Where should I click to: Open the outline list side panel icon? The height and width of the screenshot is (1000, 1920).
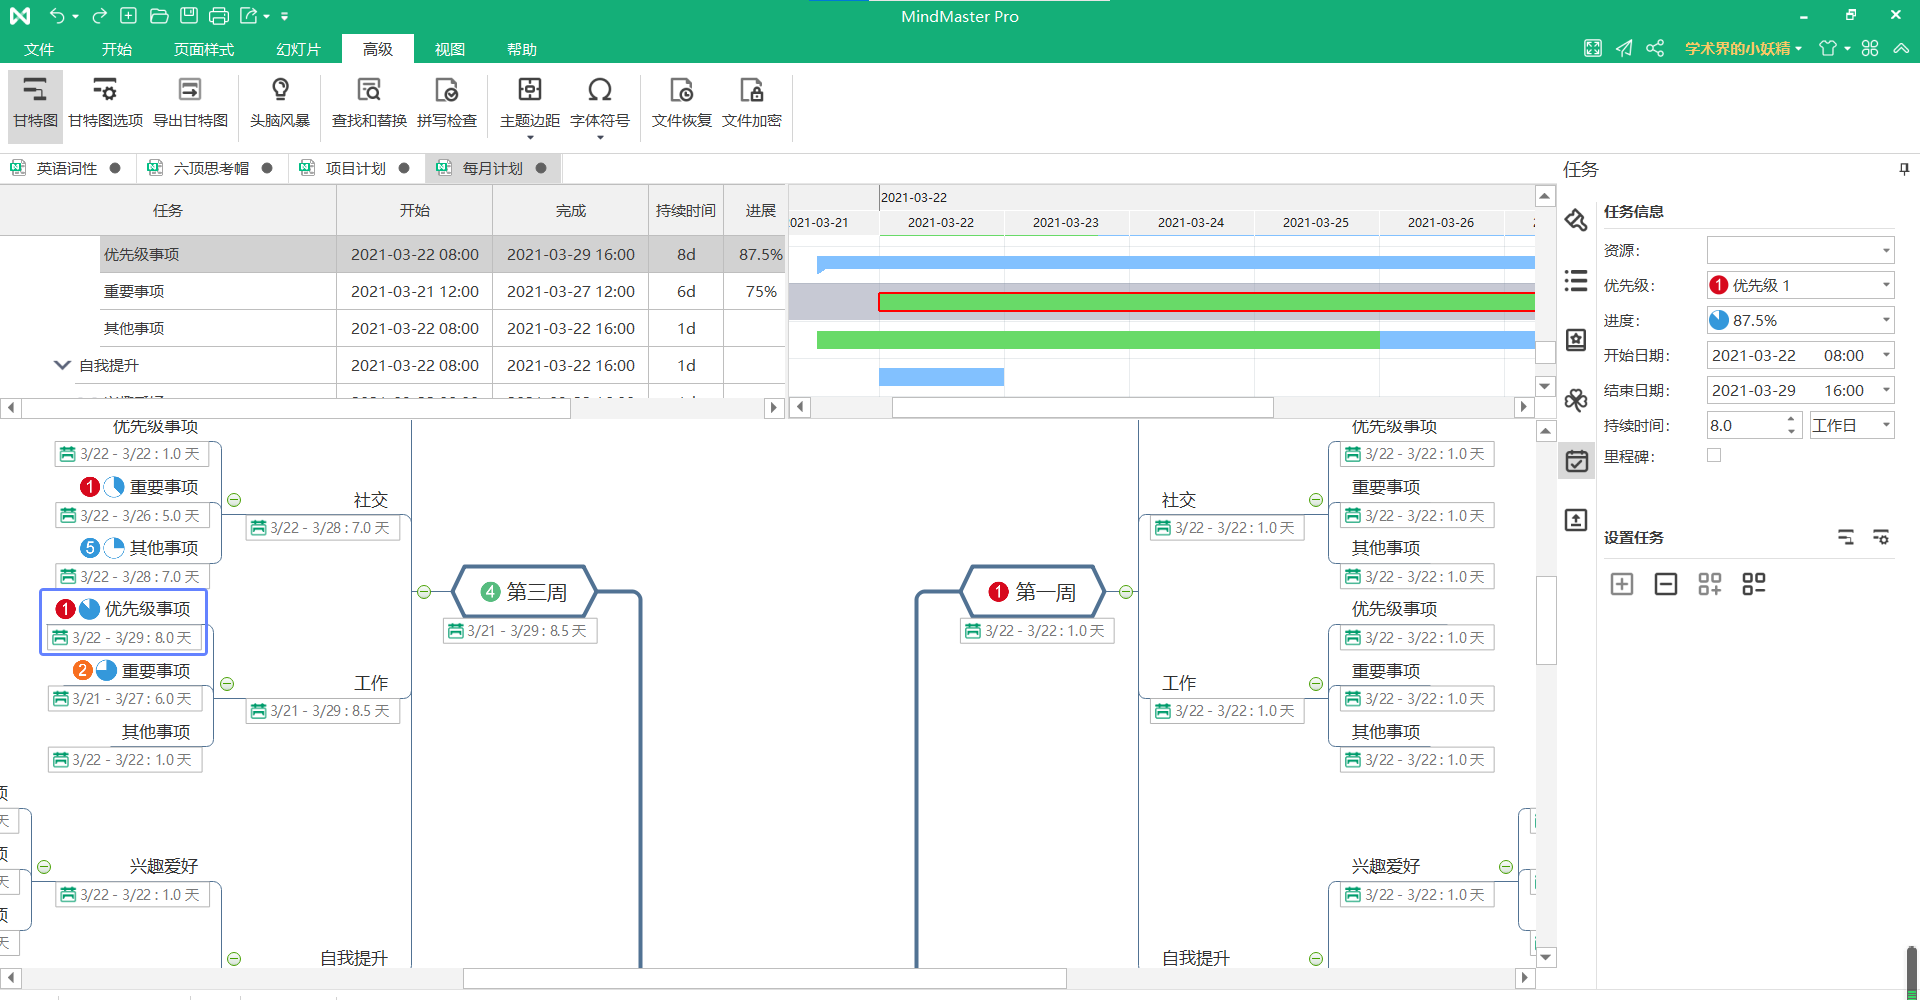1576,281
